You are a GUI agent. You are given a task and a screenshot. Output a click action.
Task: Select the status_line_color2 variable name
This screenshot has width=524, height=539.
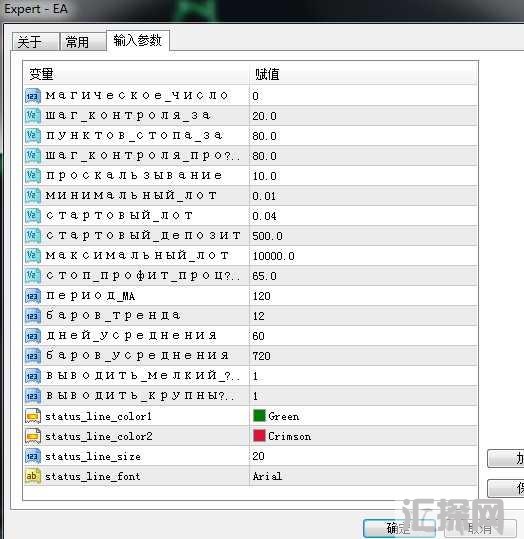pos(99,436)
